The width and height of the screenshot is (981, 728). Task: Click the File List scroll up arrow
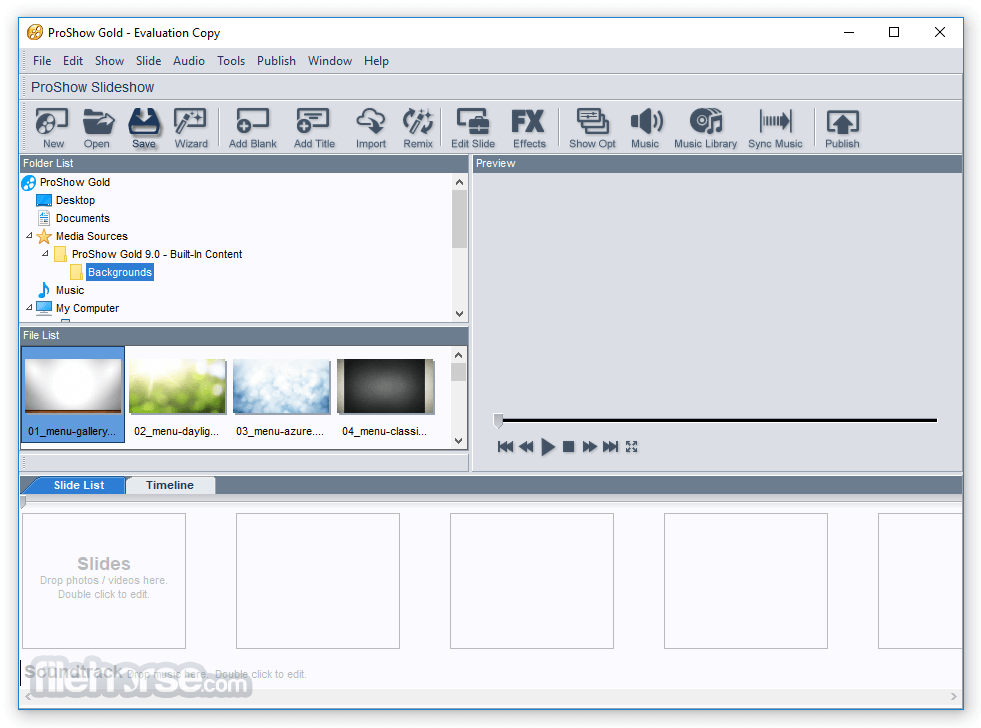459,355
